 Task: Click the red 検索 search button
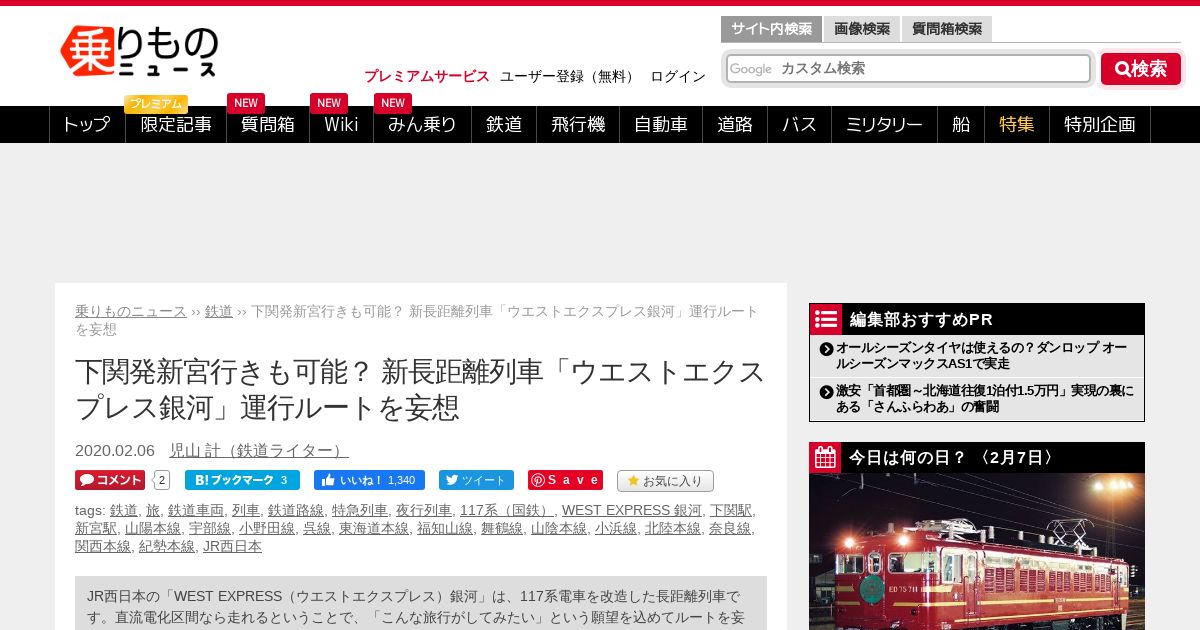coord(1141,69)
